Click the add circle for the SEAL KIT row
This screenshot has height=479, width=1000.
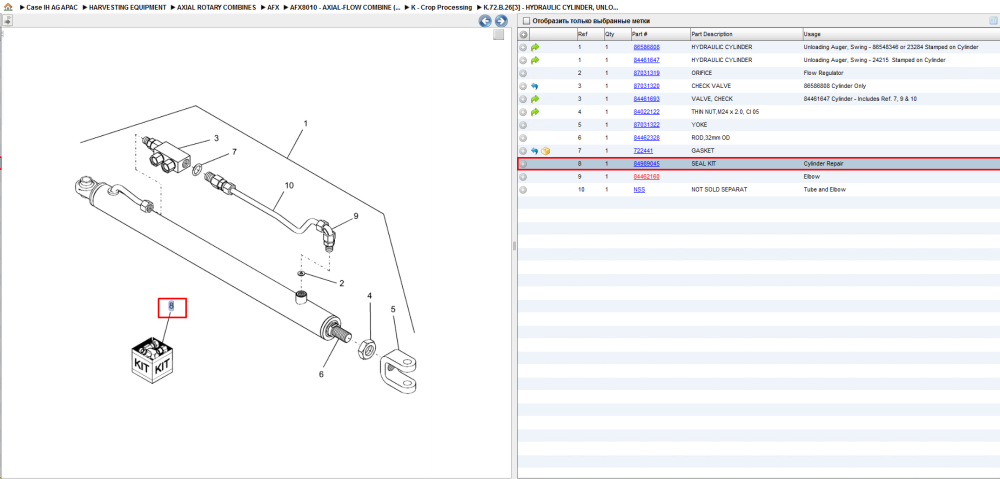point(523,164)
